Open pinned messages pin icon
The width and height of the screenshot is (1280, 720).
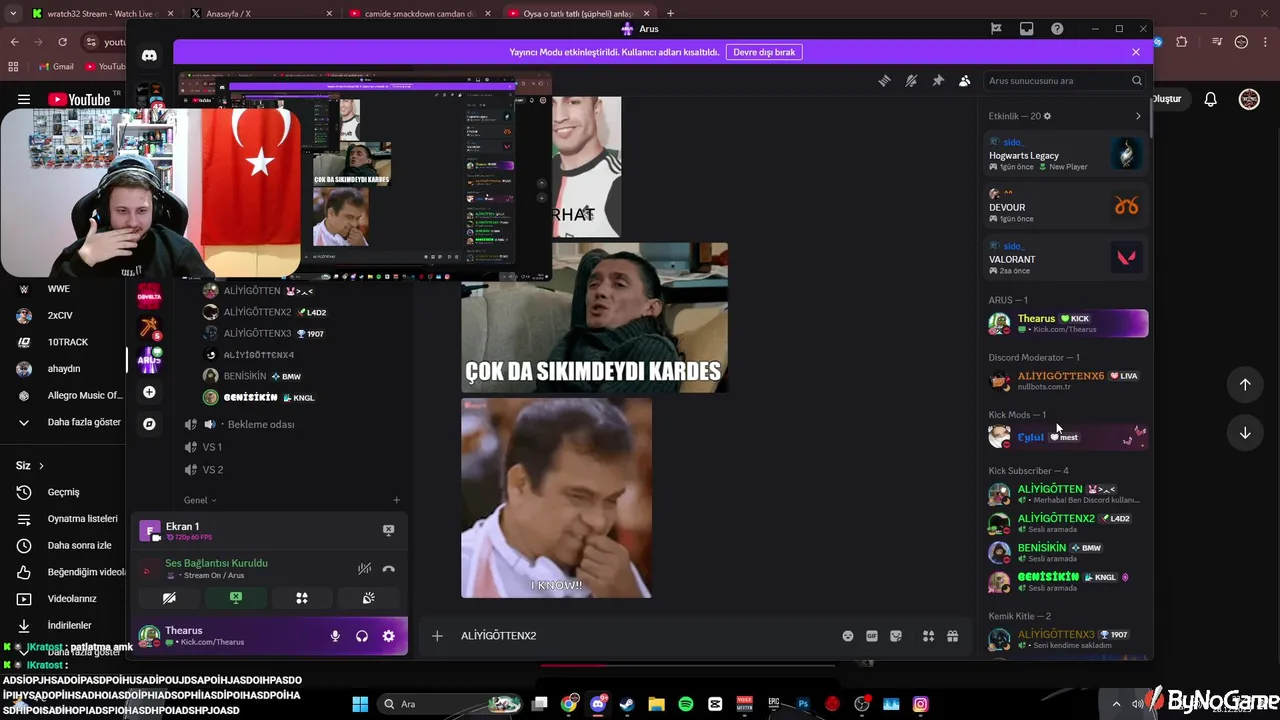click(938, 81)
